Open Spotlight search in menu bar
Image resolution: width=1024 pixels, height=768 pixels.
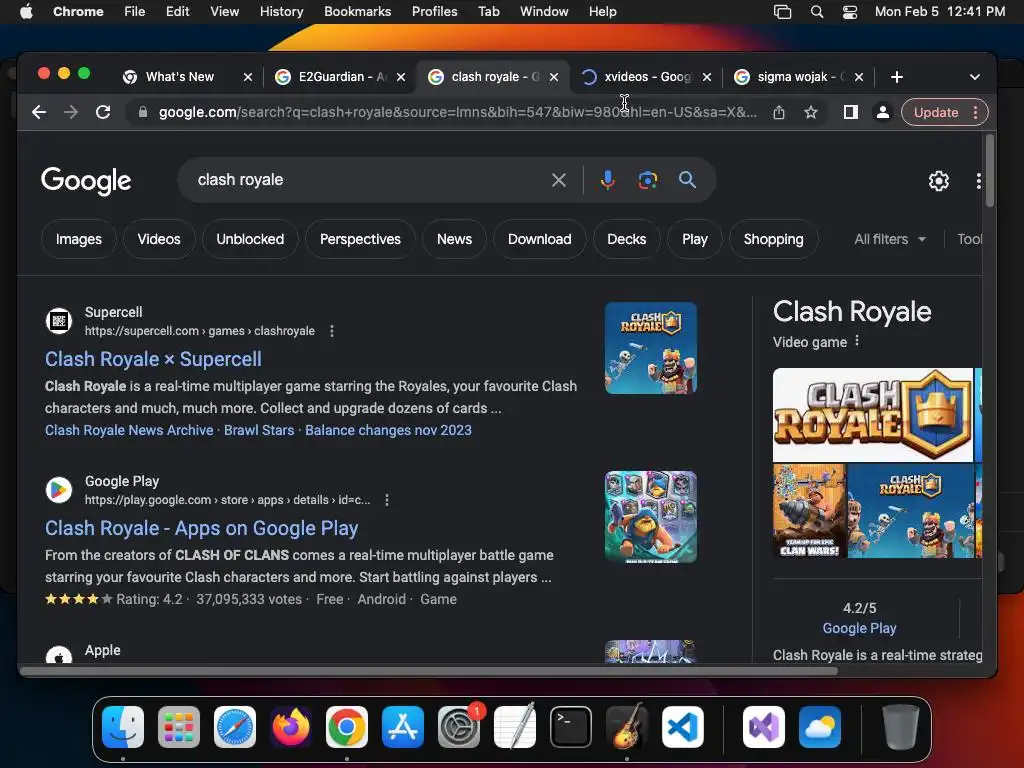(816, 12)
